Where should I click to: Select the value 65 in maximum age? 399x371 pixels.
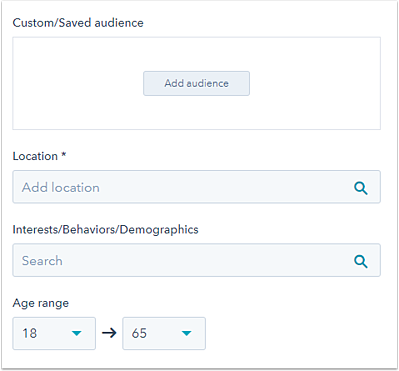(x=139, y=333)
